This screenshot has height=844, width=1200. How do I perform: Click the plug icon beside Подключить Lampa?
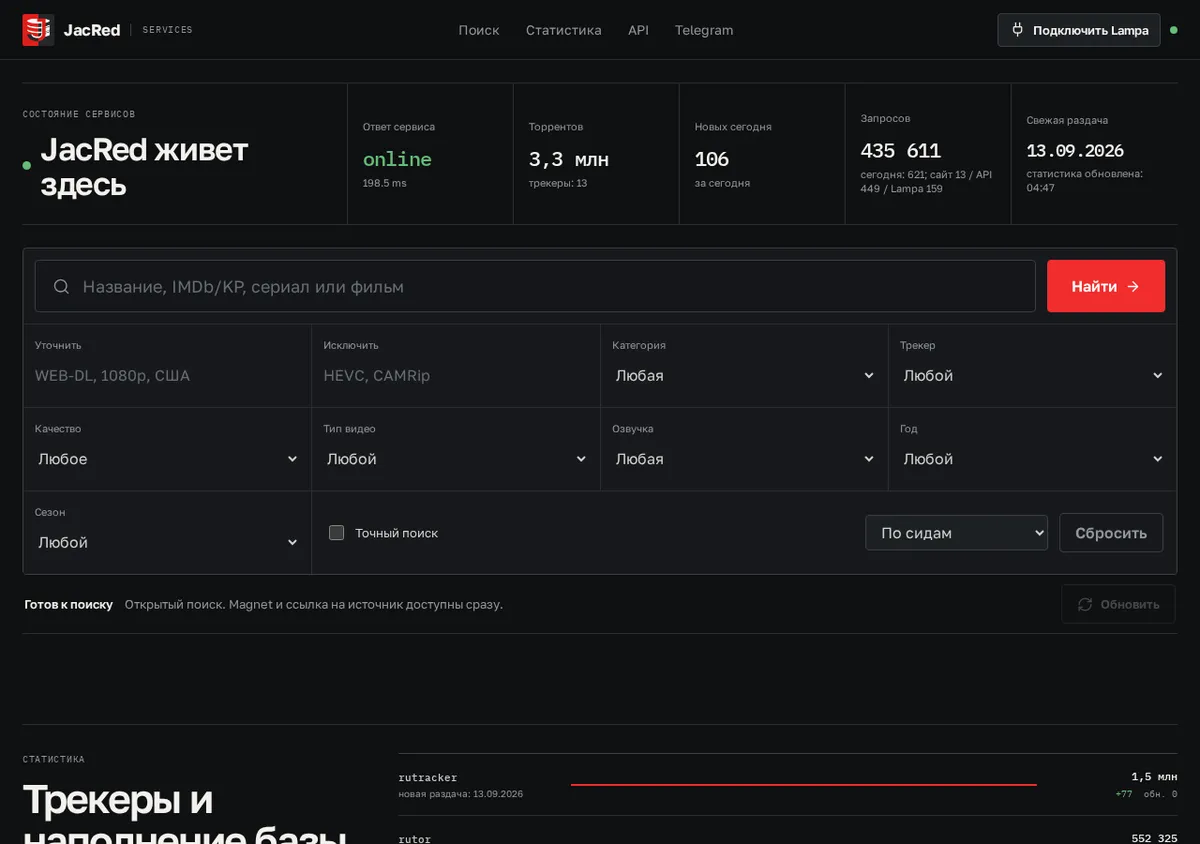(1018, 30)
